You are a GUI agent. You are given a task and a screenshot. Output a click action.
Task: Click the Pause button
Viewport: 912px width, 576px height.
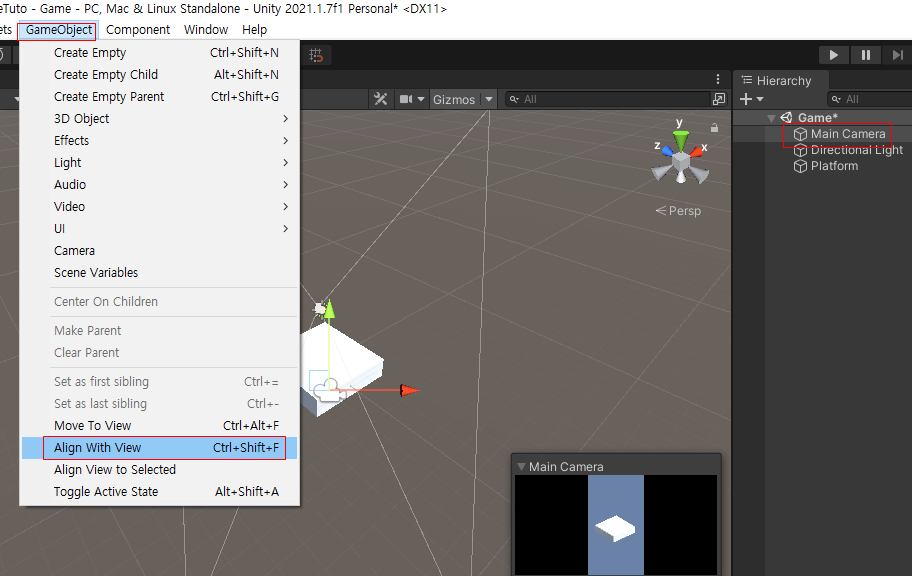click(865, 55)
